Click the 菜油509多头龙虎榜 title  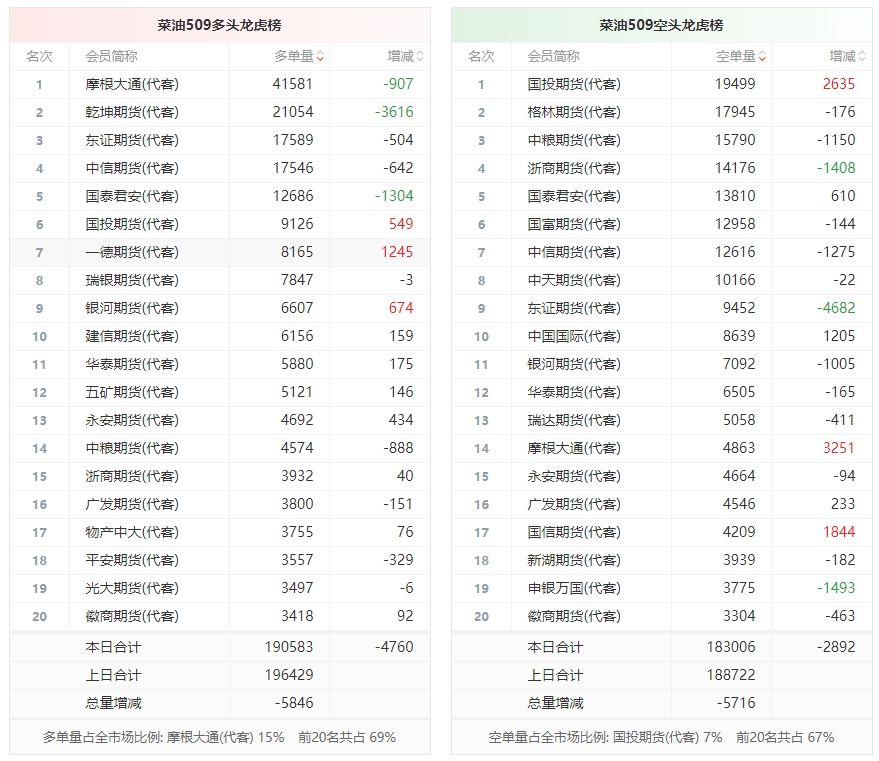pyautogui.click(x=219, y=25)
